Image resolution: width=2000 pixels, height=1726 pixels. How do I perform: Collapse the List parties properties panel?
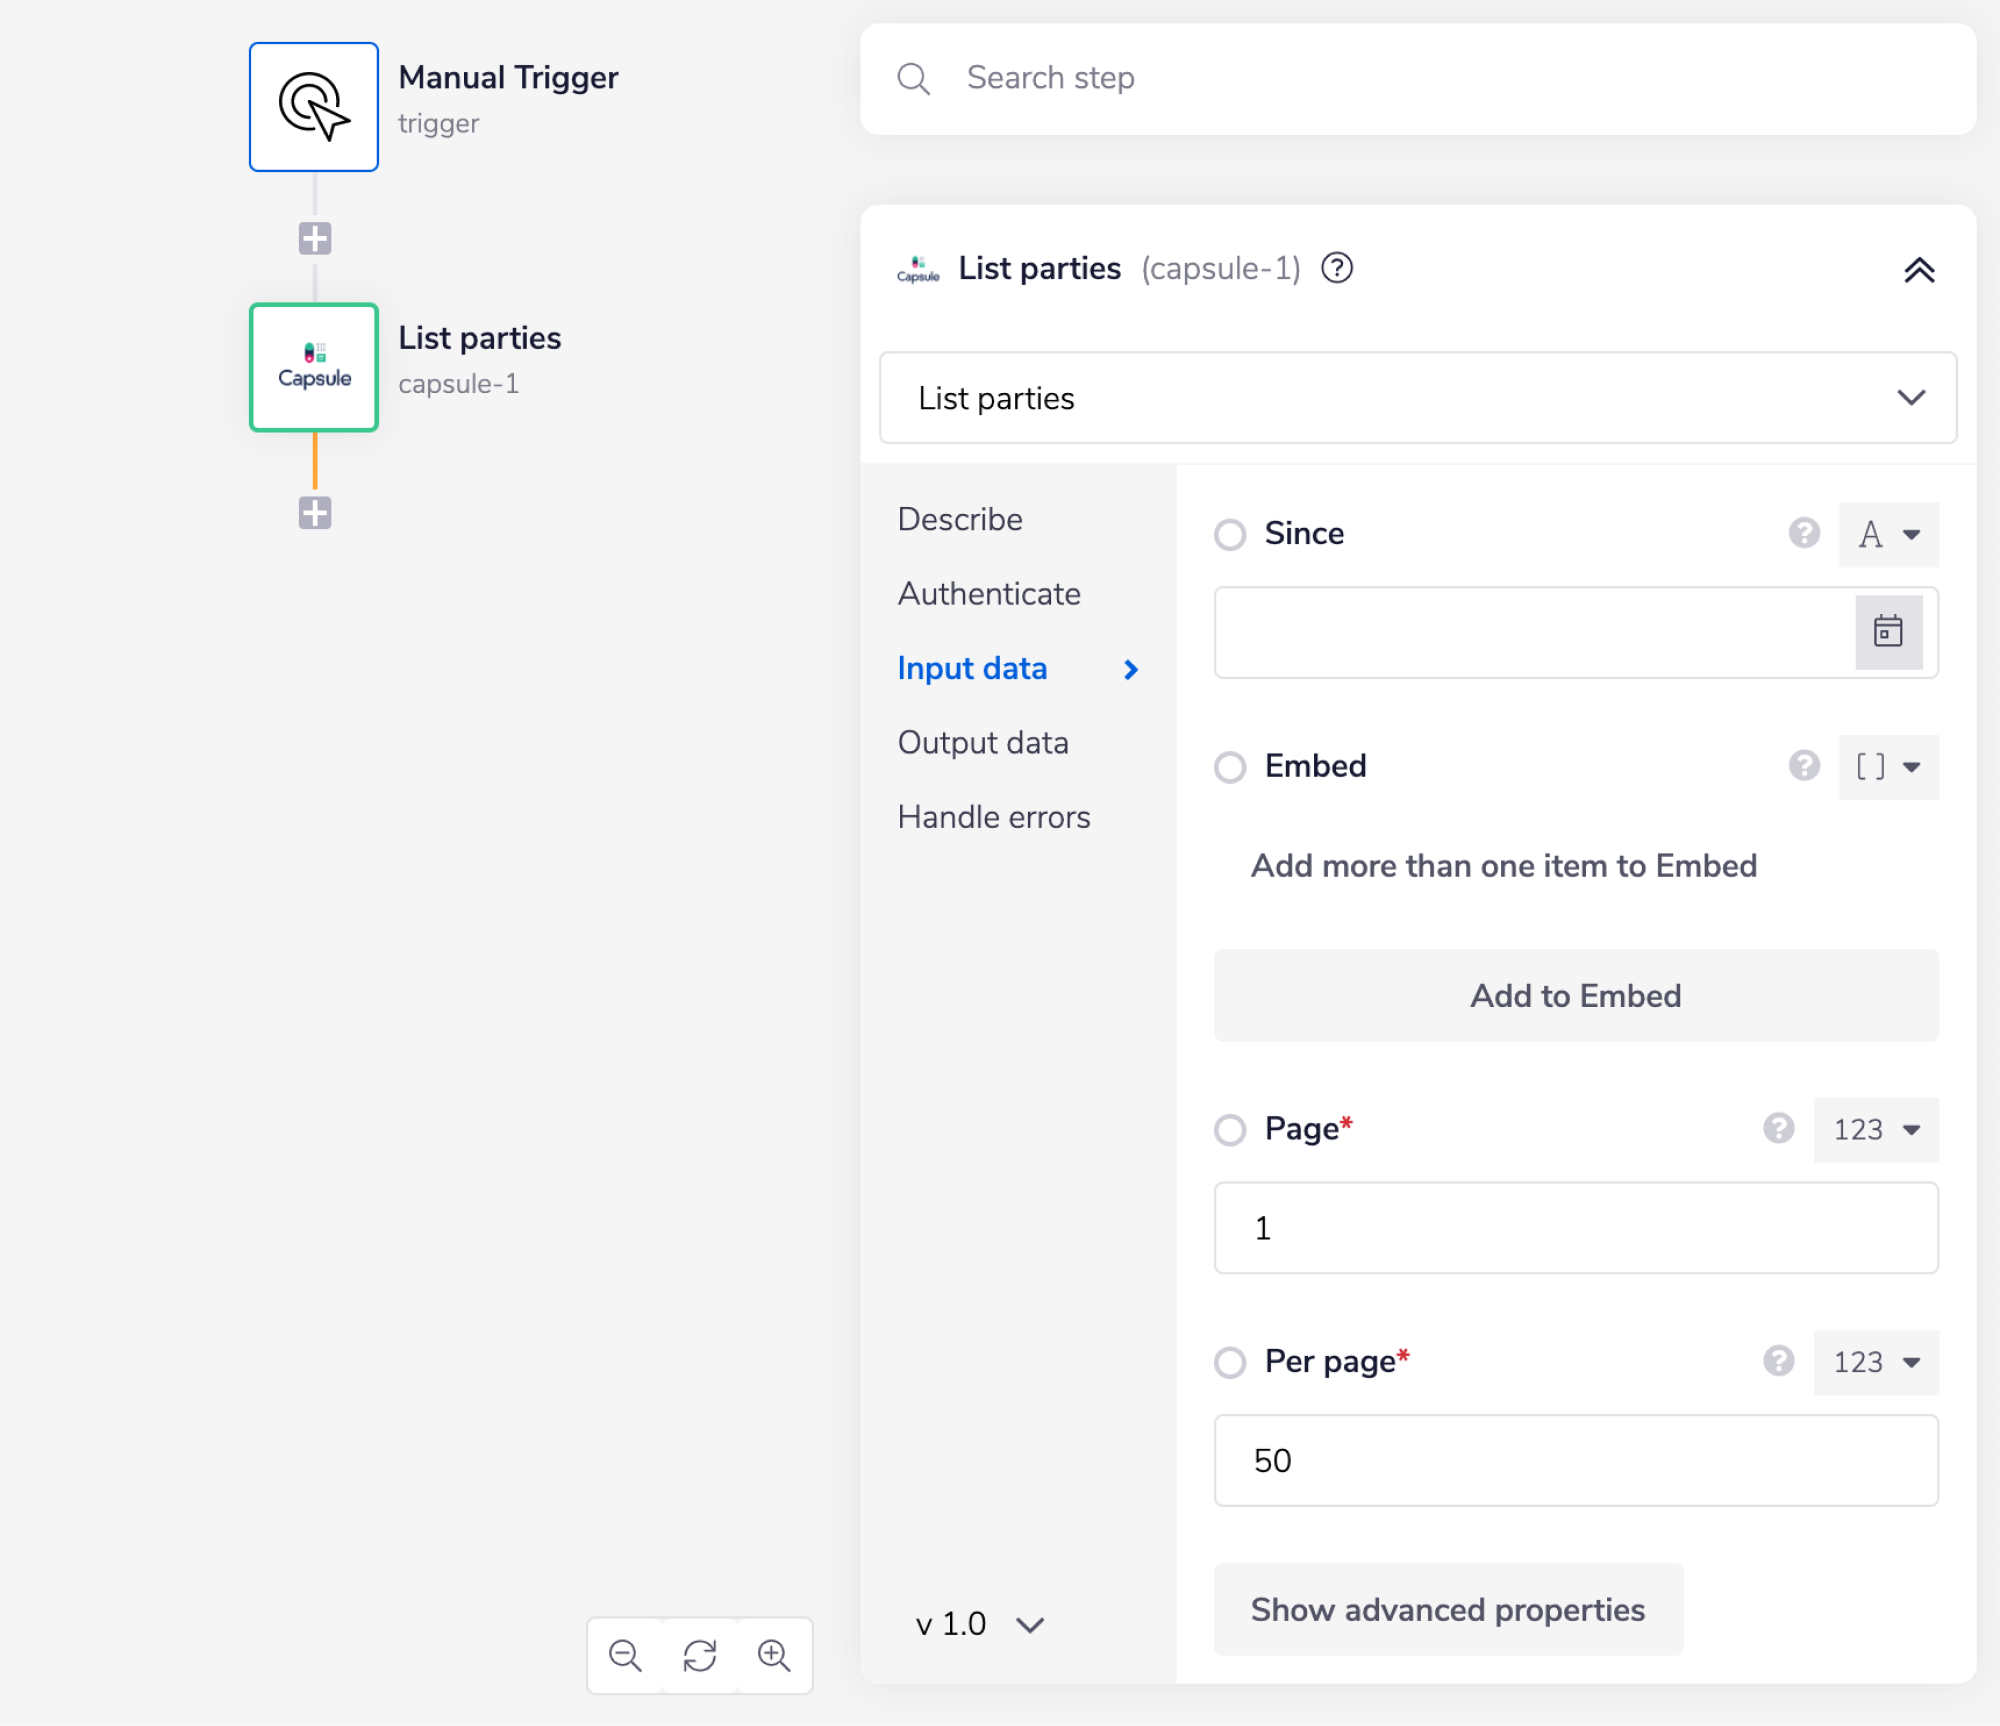pos(1918,270)
